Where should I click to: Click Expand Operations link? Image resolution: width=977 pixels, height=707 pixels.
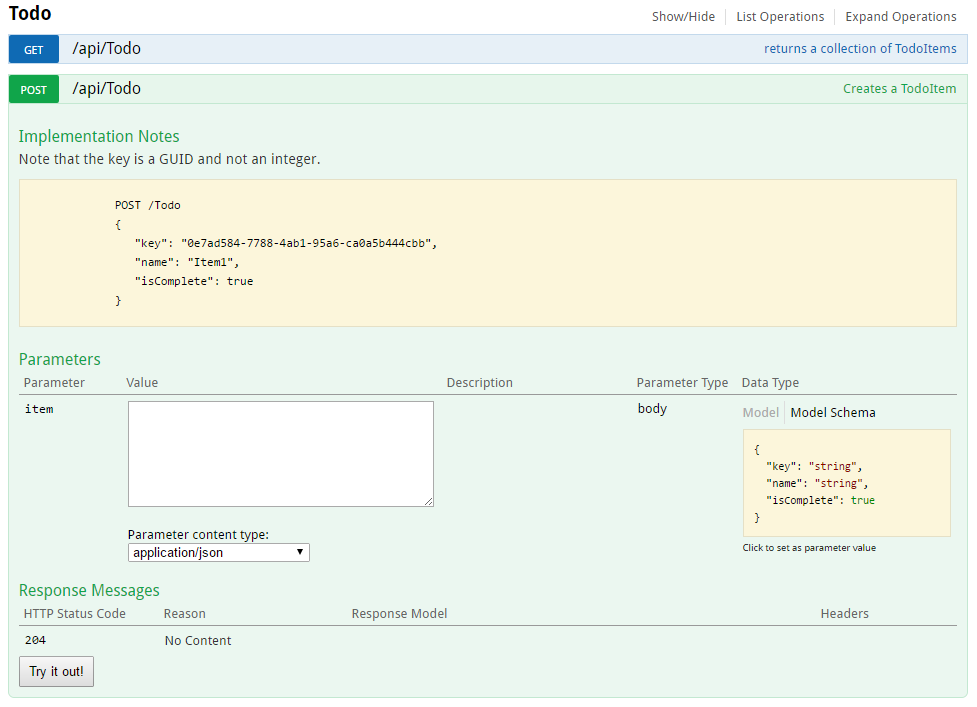coord(900,17)
